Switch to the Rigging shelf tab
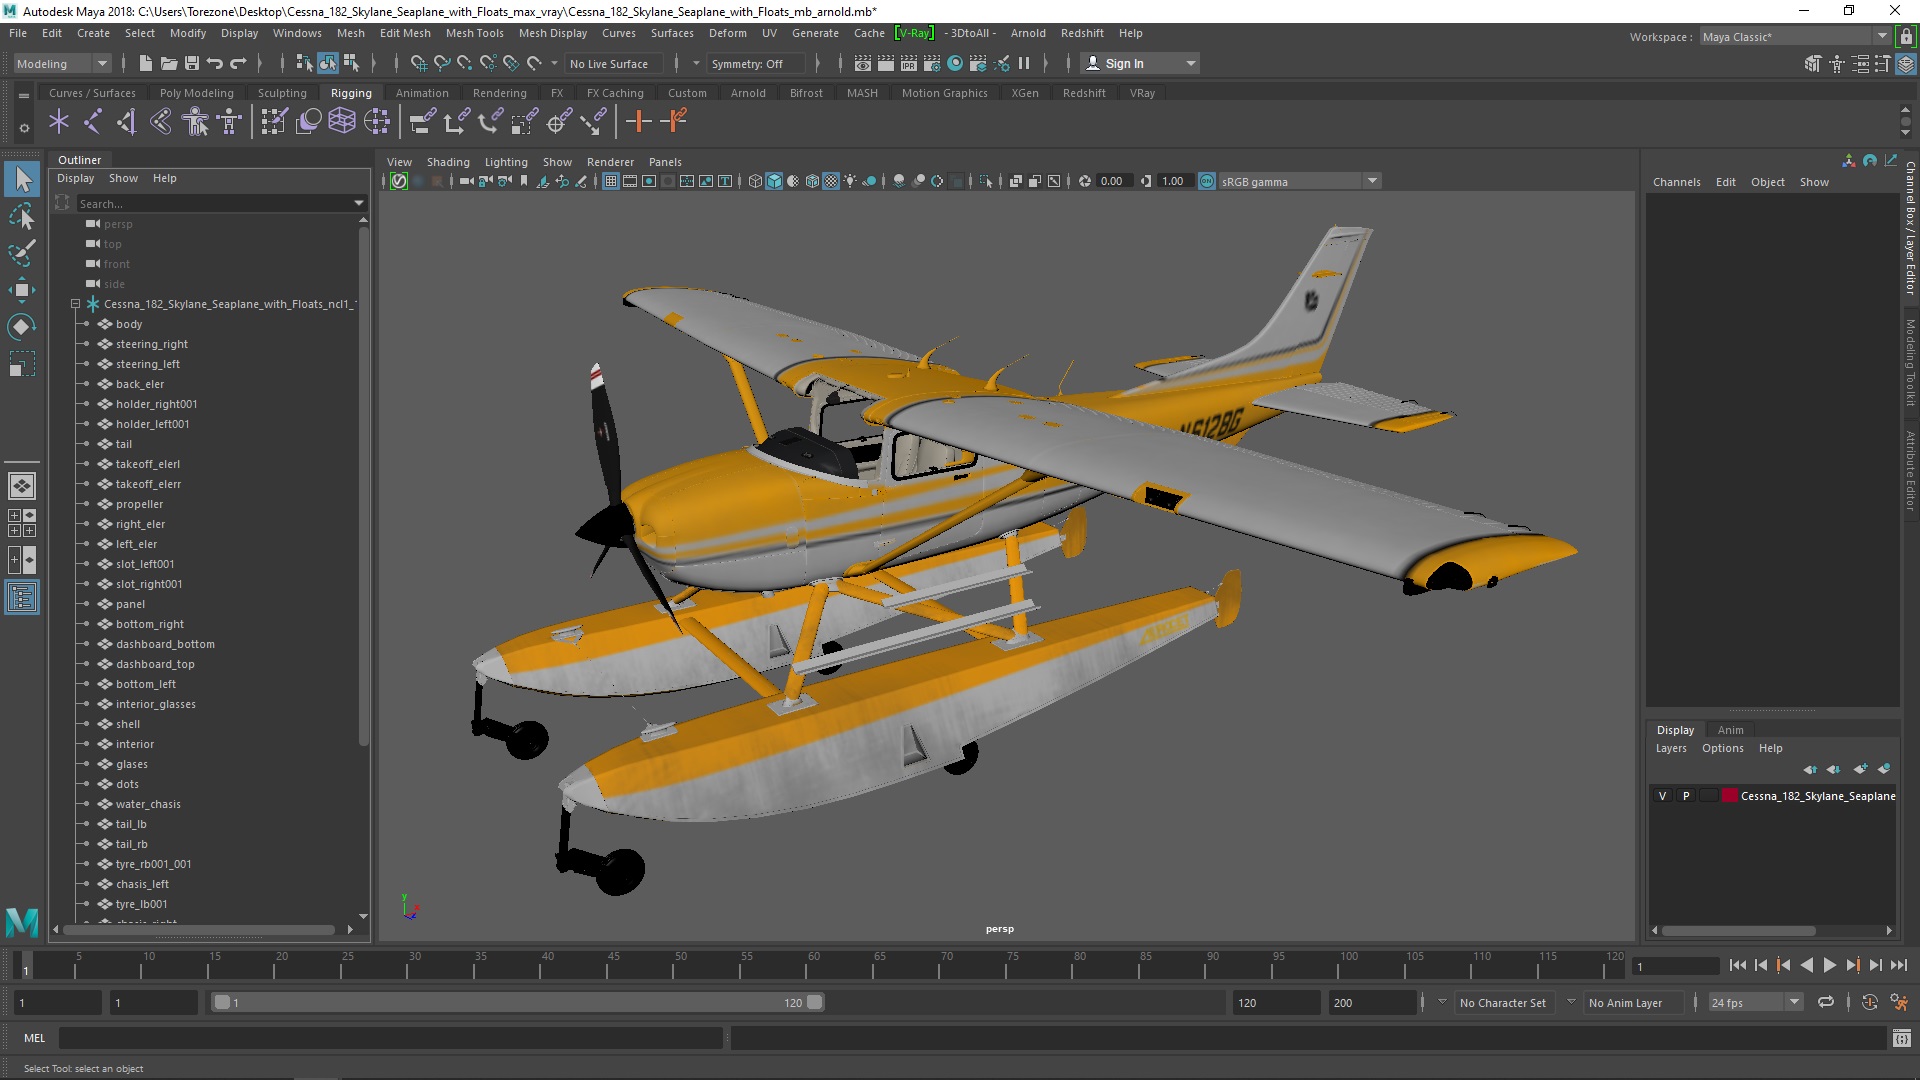 [x=351, y=93]
